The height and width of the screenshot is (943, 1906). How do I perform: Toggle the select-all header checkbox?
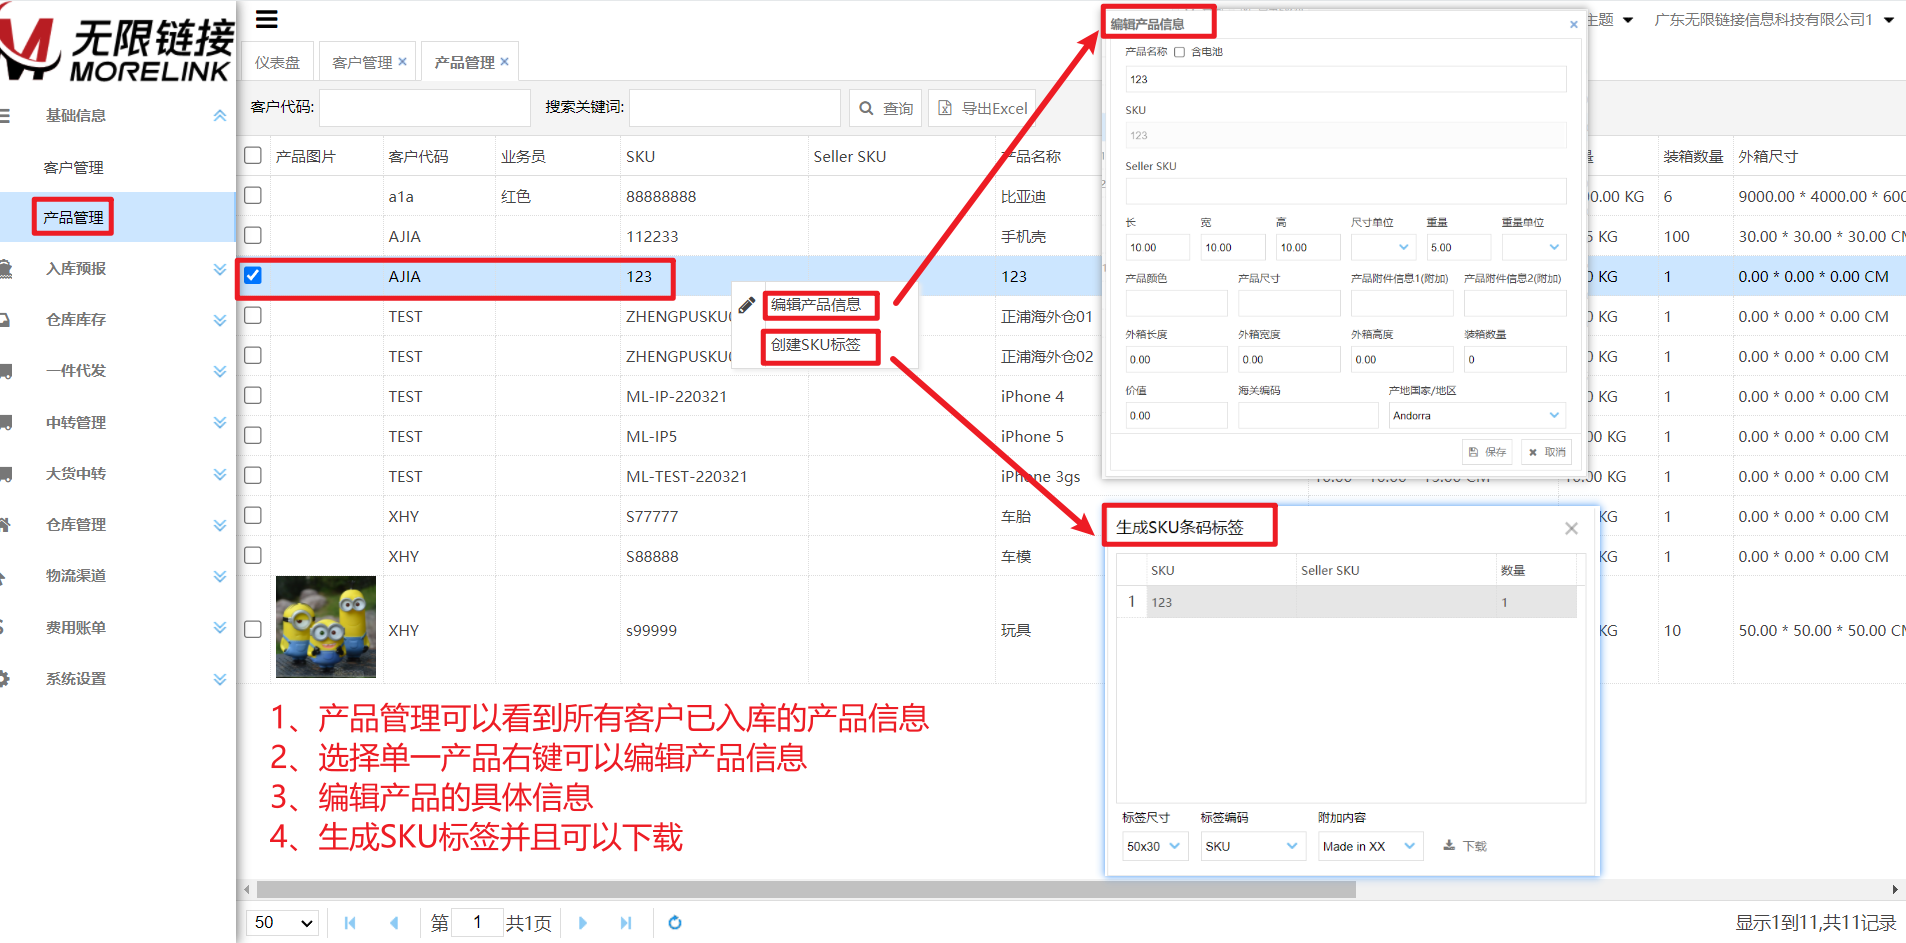point(253,155)
